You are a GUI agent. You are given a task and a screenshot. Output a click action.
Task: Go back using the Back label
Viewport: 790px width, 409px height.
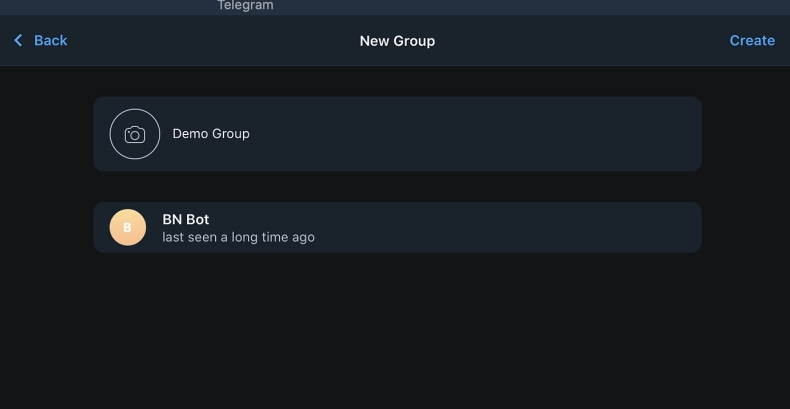(51, 41)
